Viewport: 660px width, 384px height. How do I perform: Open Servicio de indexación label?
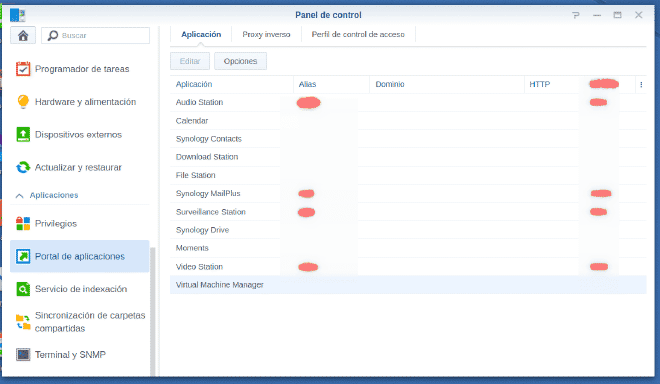81,289
